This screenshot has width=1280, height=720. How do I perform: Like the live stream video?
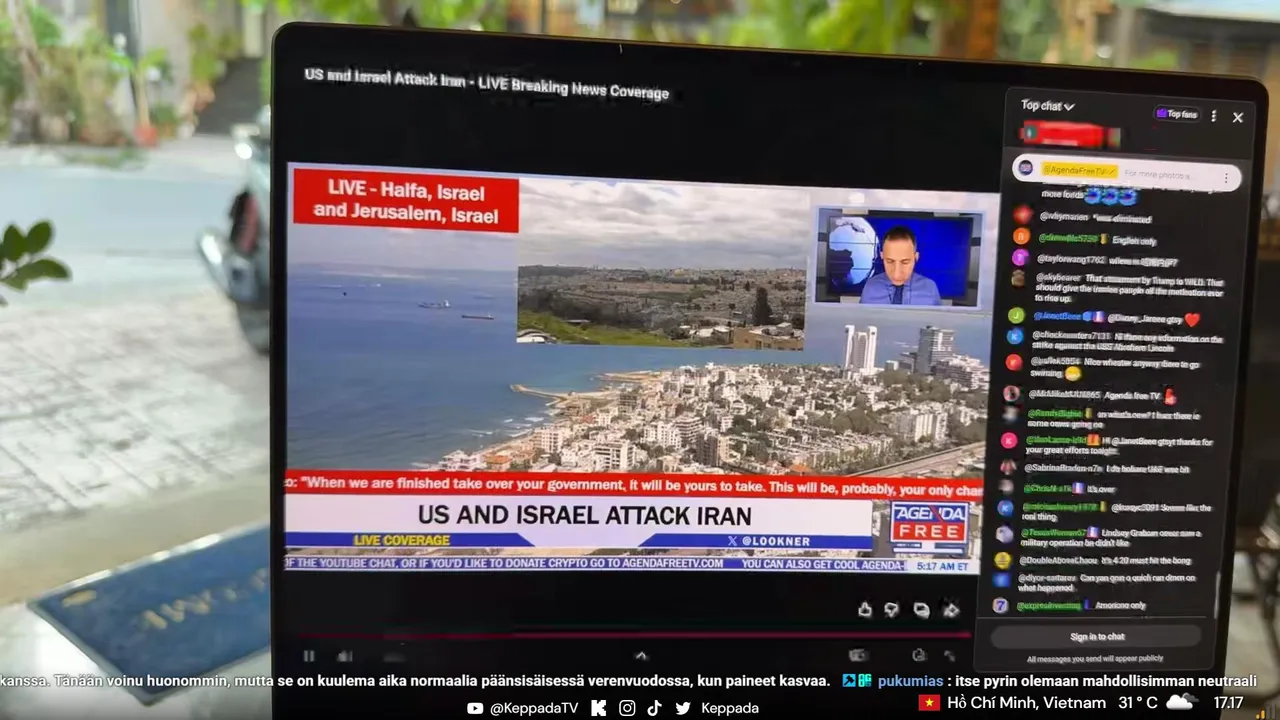pyautogui.click(x=865, y=609)
